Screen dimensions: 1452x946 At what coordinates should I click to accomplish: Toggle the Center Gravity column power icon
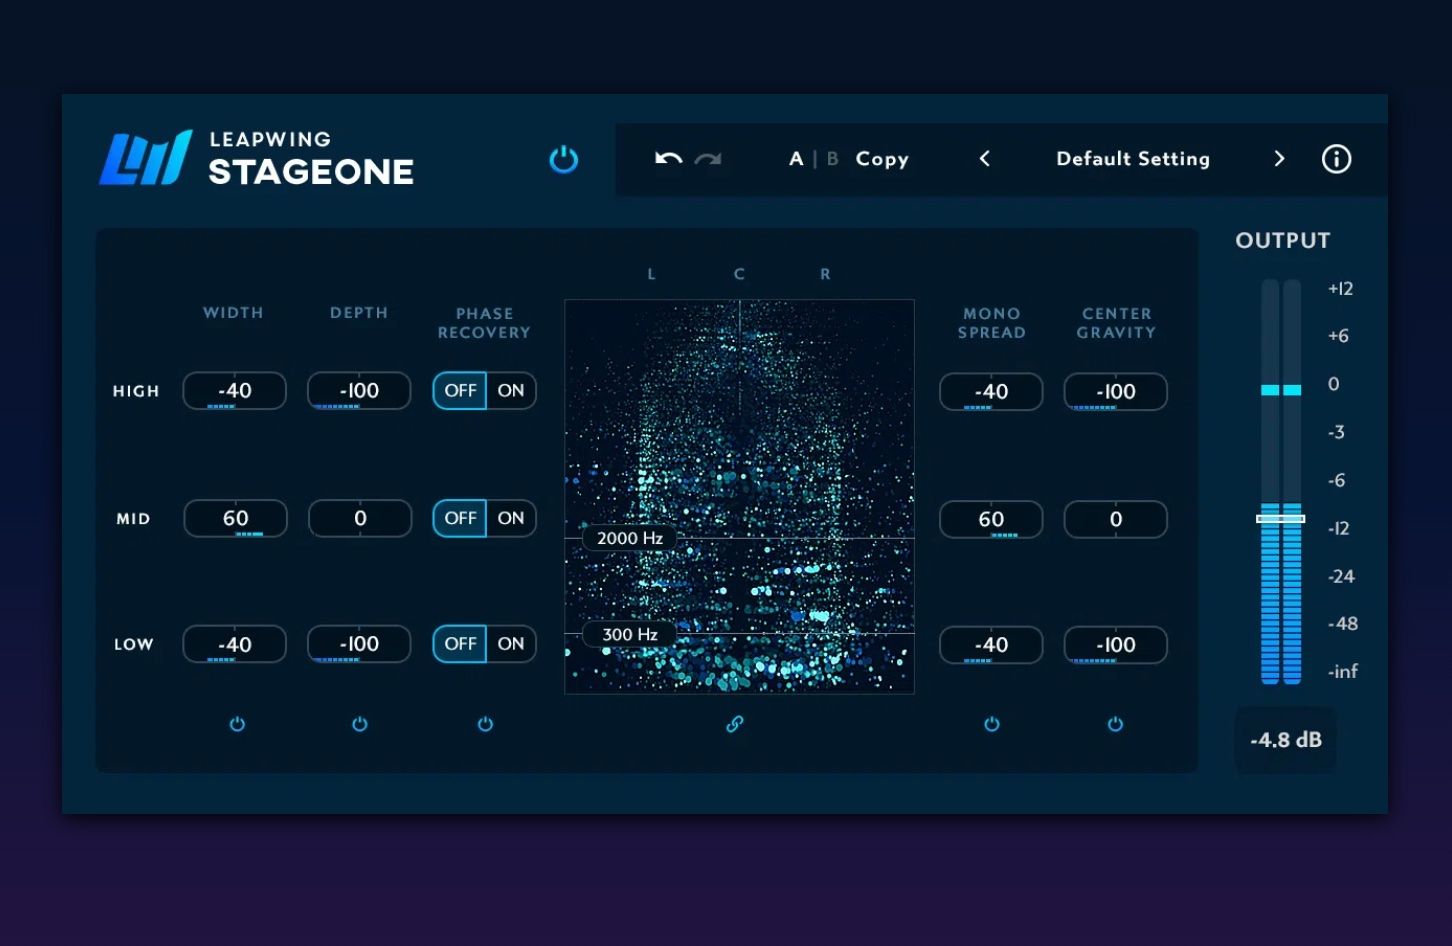[1115, 724]
